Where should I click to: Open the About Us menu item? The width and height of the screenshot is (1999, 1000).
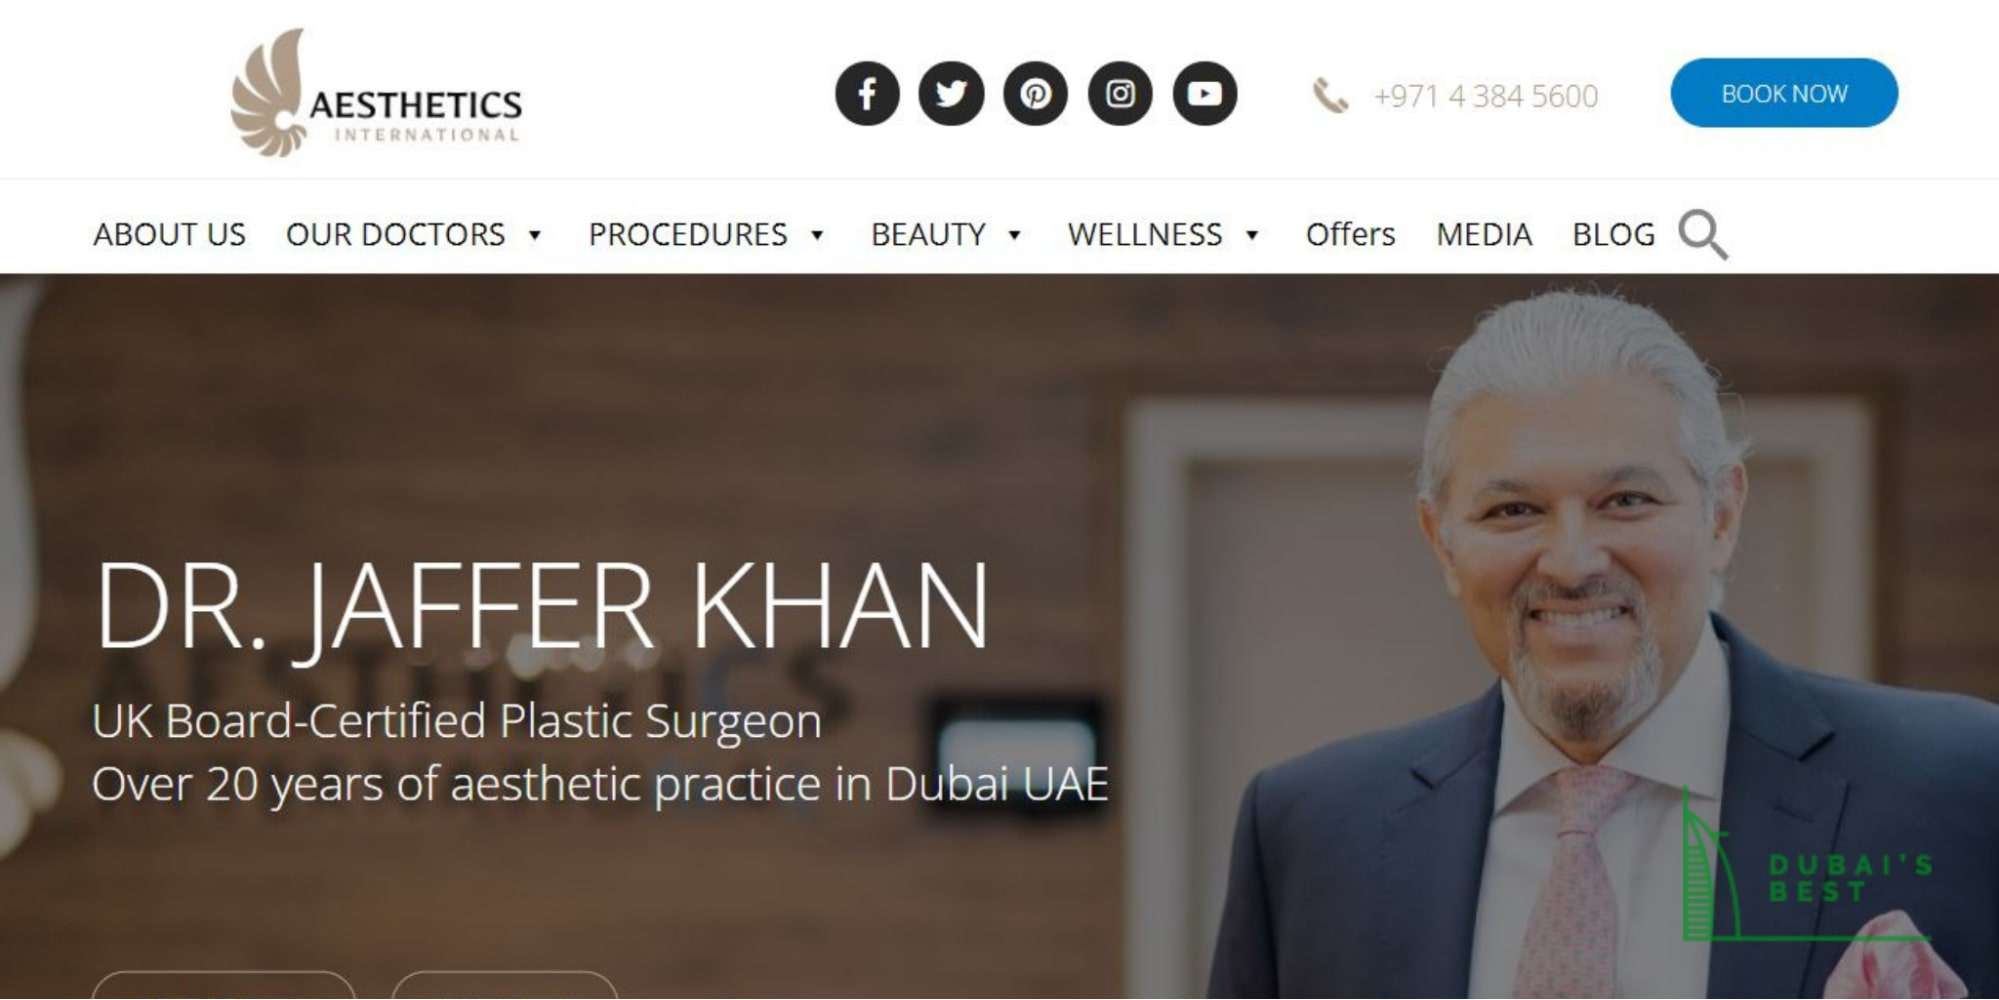pos(169,235)
